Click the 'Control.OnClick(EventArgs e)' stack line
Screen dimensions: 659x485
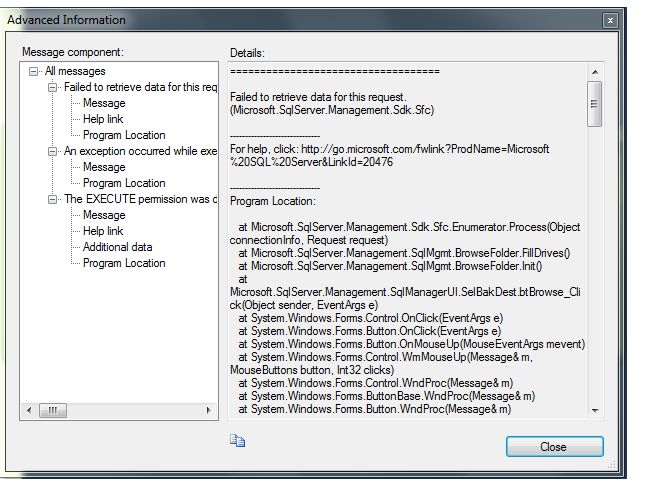371,318
